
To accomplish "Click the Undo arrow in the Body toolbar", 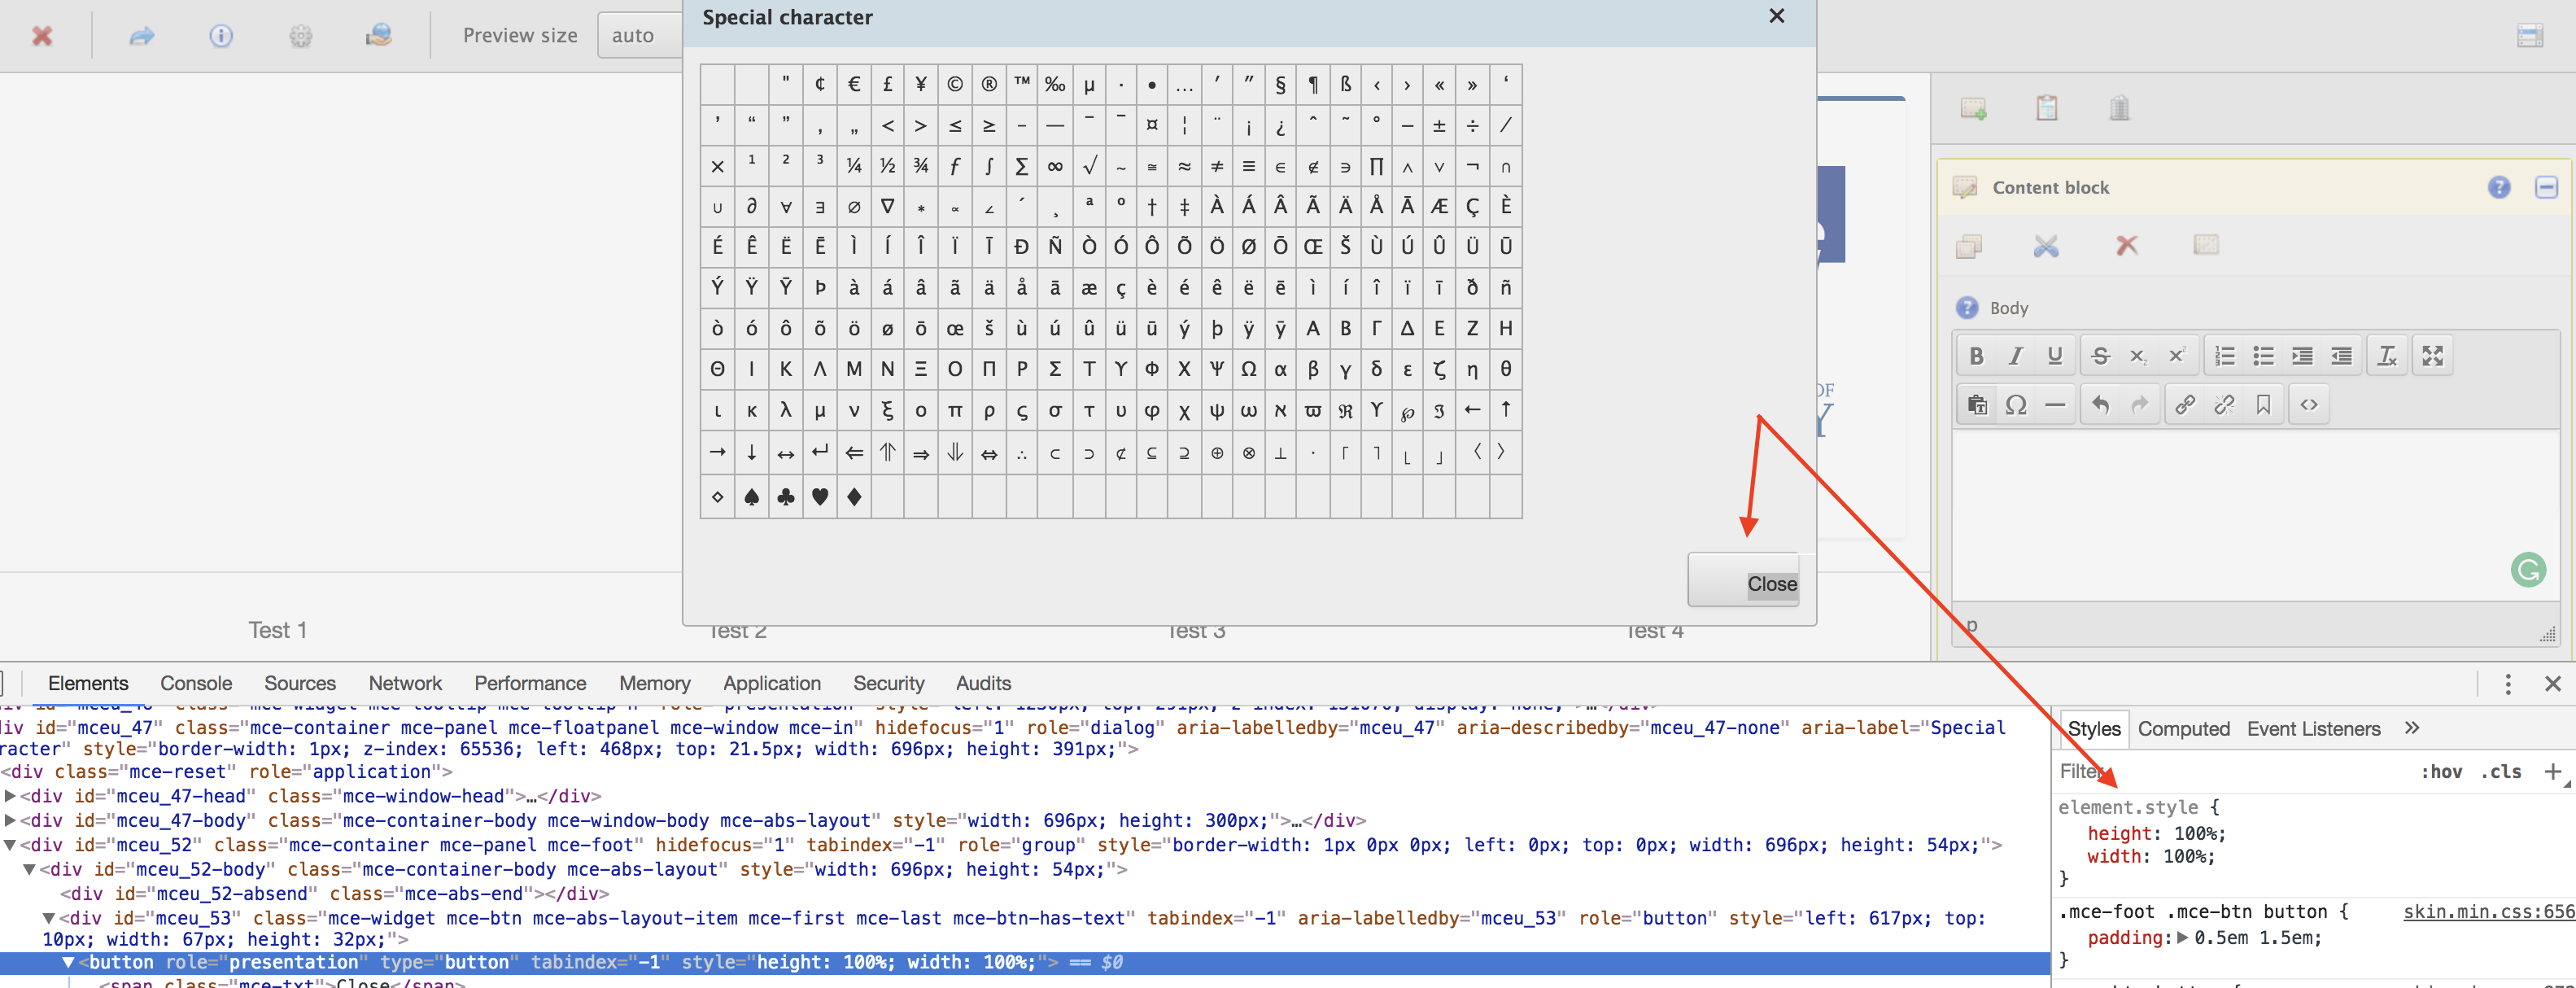I will pos(2101,405).
